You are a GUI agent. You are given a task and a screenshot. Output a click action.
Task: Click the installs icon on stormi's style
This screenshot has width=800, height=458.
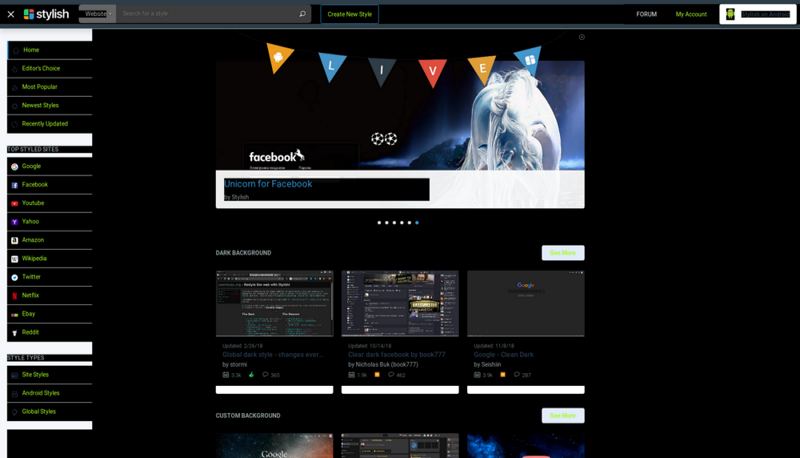(x=226, y=375)
